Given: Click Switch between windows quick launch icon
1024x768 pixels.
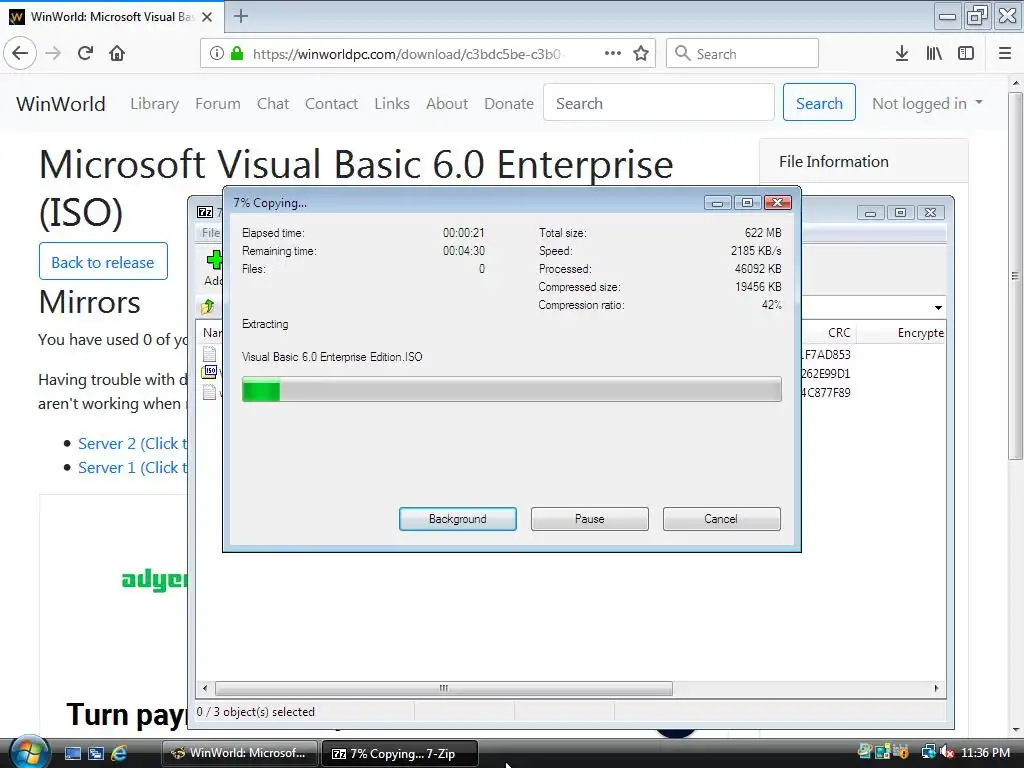Looking at the screenshot, I should point(96,753).
